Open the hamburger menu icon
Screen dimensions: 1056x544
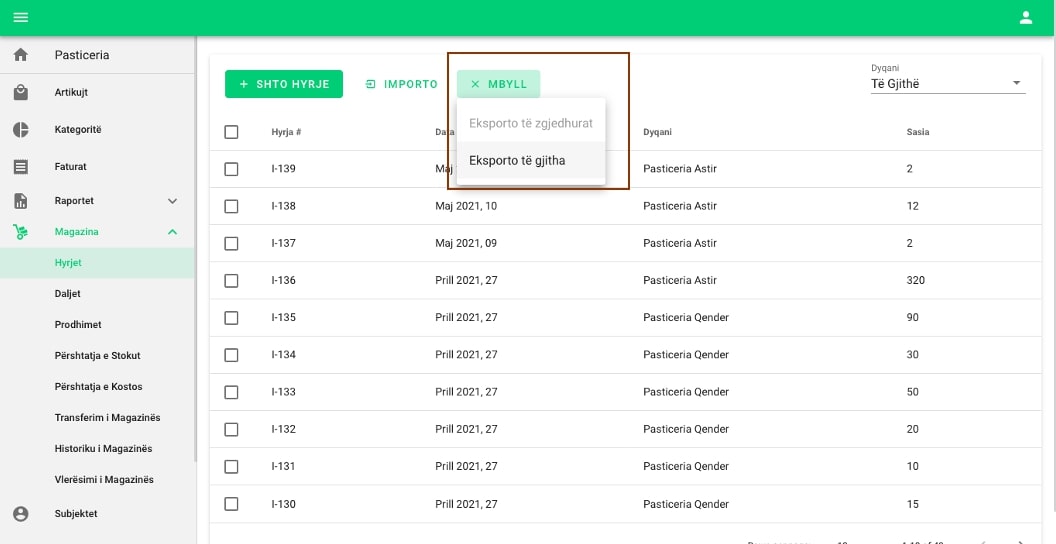[x=20, y=17]
